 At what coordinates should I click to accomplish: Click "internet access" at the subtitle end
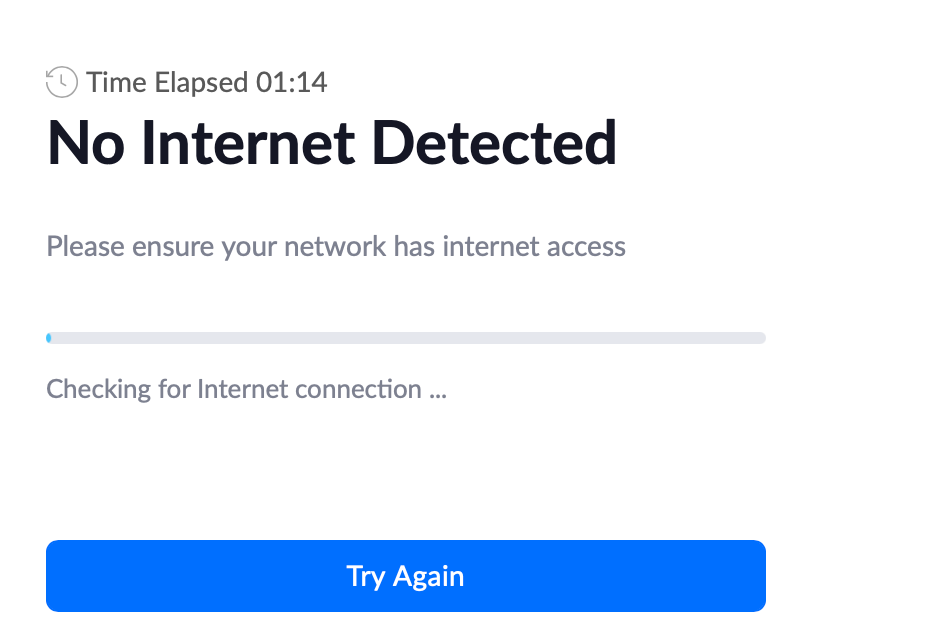click(x=534, y=246)
